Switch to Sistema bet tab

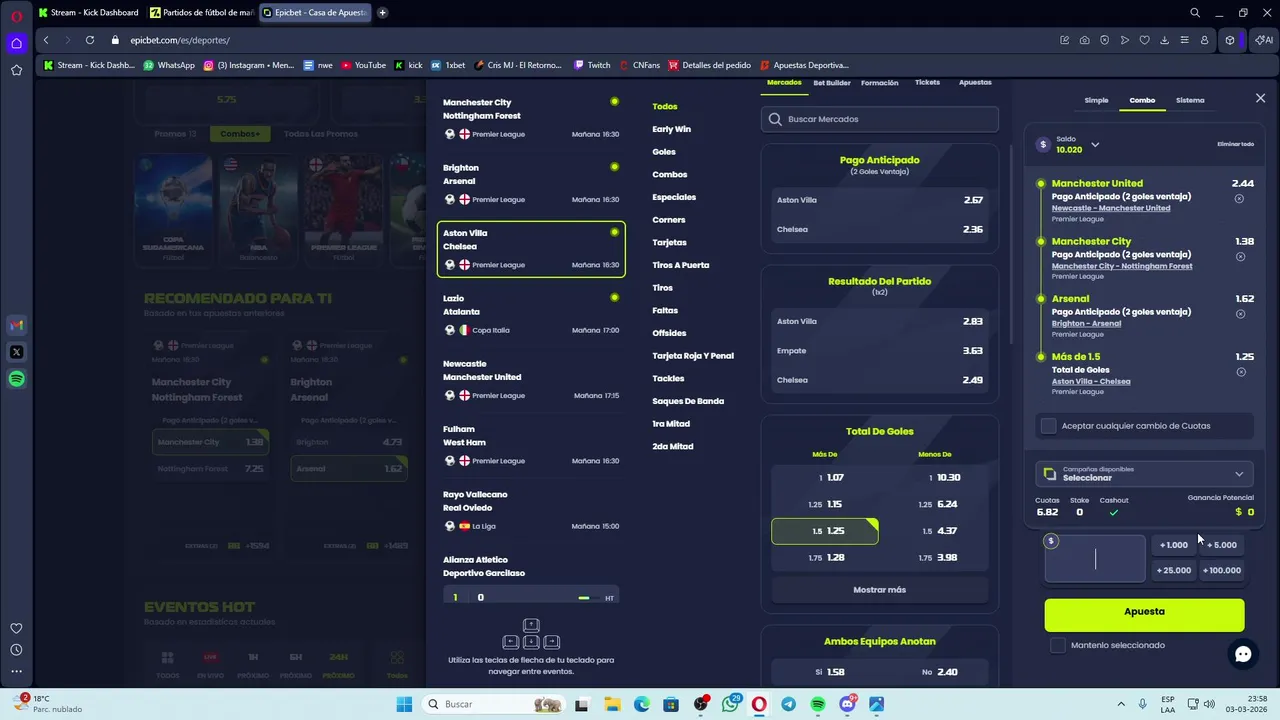pos(1190,100)
